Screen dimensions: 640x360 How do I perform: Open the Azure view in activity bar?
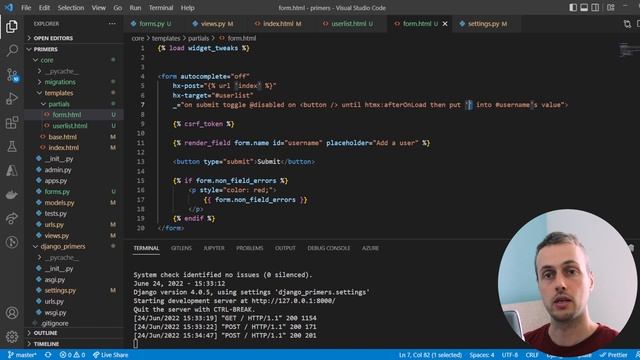pyautogui.click(x=12, y=170)
